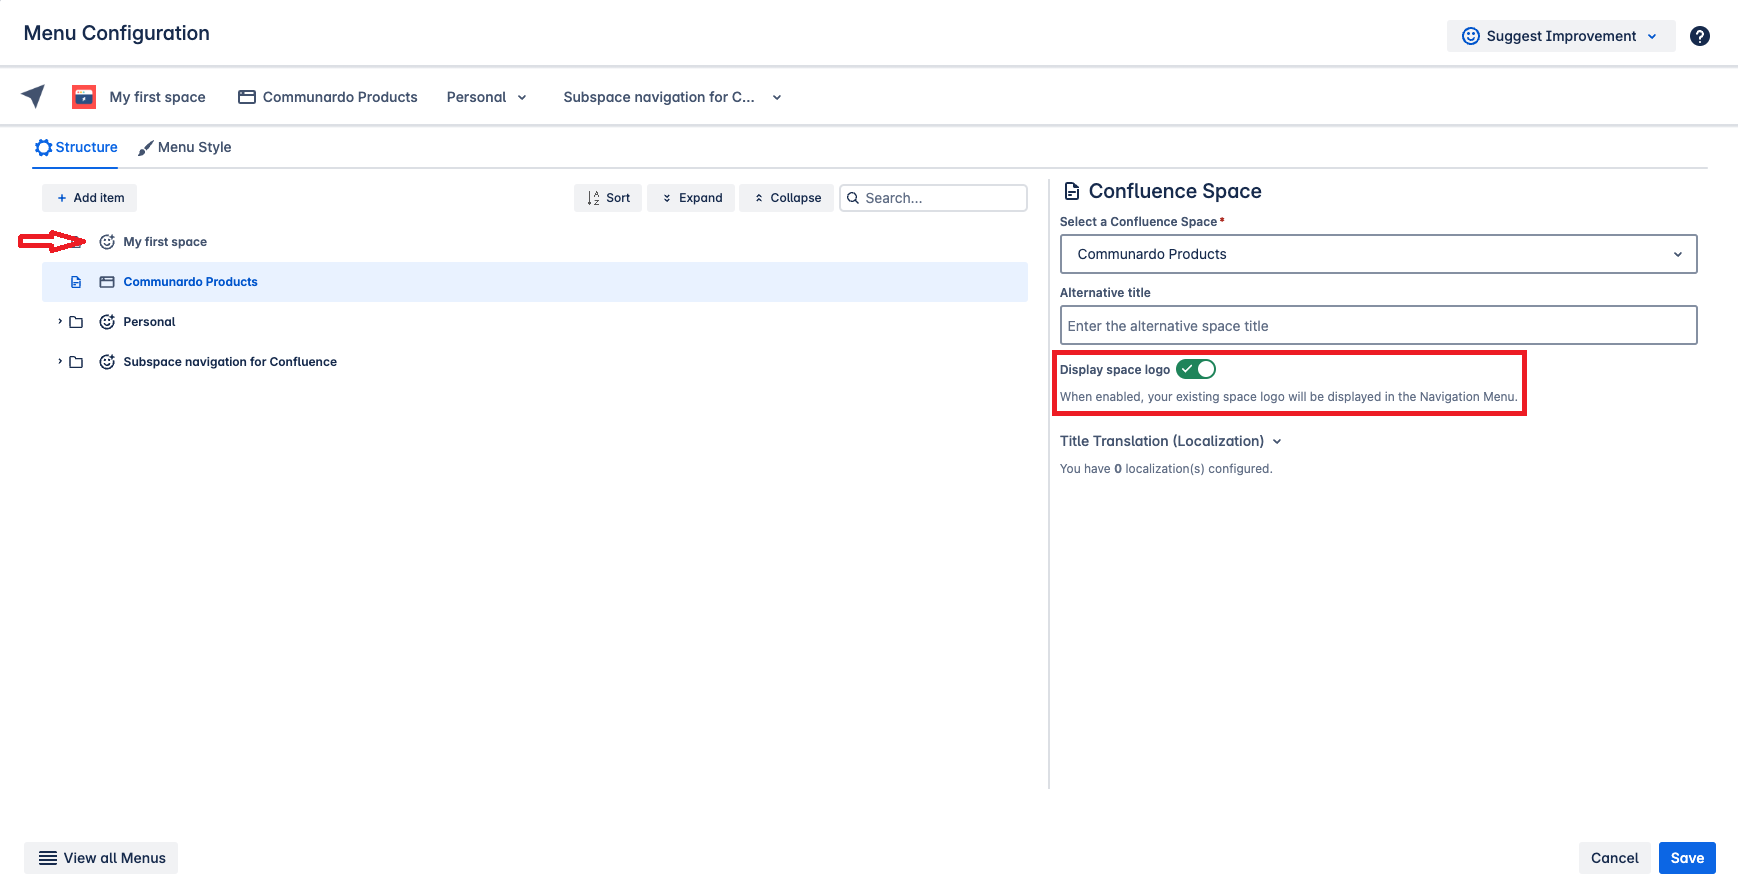This screenshot has height=893, width=1738.
Task: Disable the Display space logo toggle
Action: pyautogui.click(x=1195, y=369)
